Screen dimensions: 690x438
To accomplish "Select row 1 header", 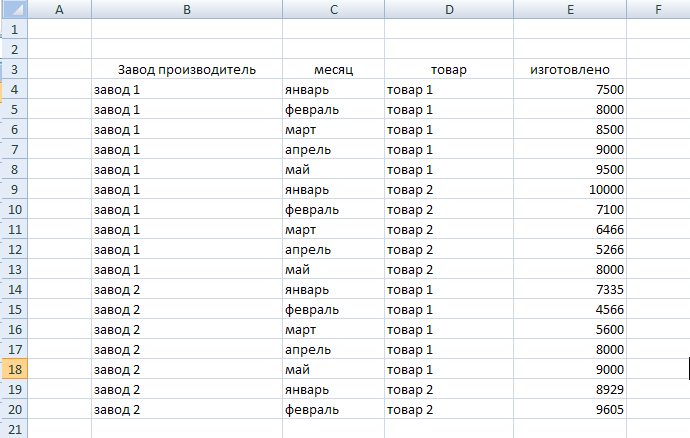I will click(x=15, y=29).
